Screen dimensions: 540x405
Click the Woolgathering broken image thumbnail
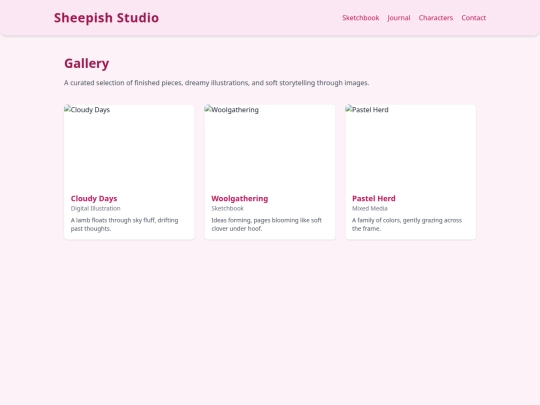point(270,147)
